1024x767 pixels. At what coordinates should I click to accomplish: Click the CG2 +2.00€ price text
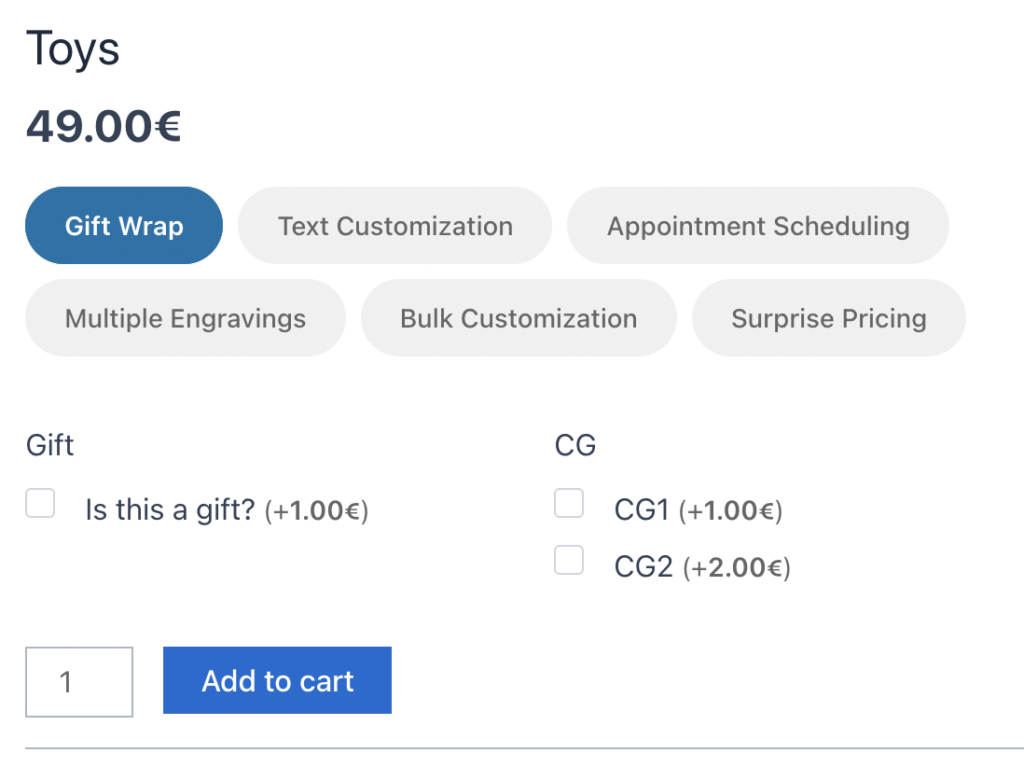point(737,569)
